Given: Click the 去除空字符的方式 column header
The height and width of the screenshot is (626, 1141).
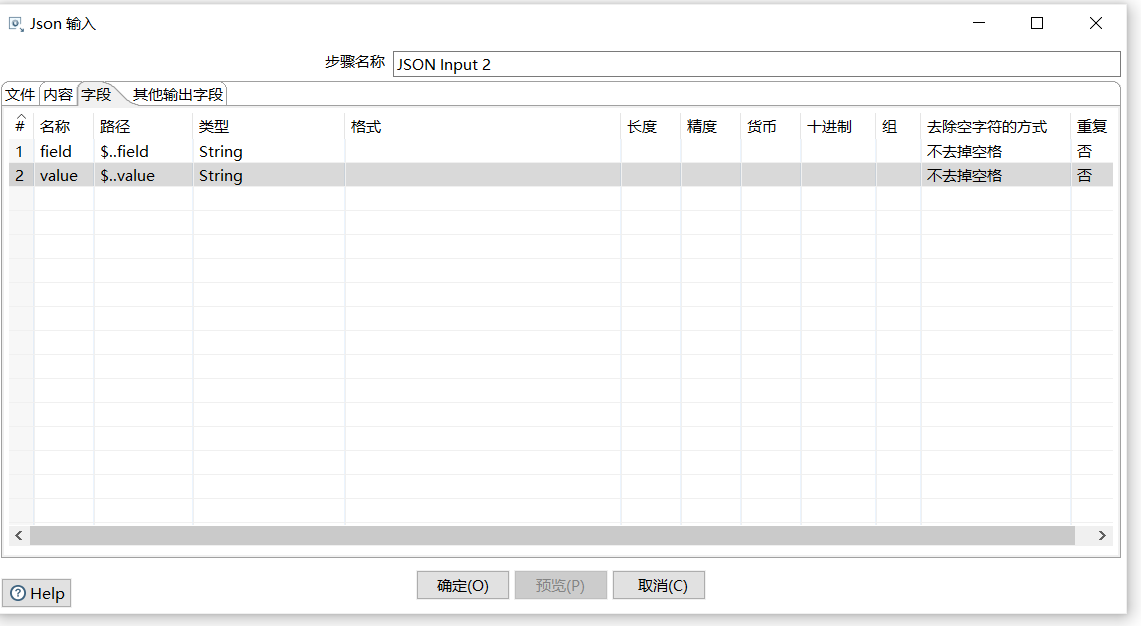Looking at the screenshot, I should pyautogui.click(x=995, y=127).
